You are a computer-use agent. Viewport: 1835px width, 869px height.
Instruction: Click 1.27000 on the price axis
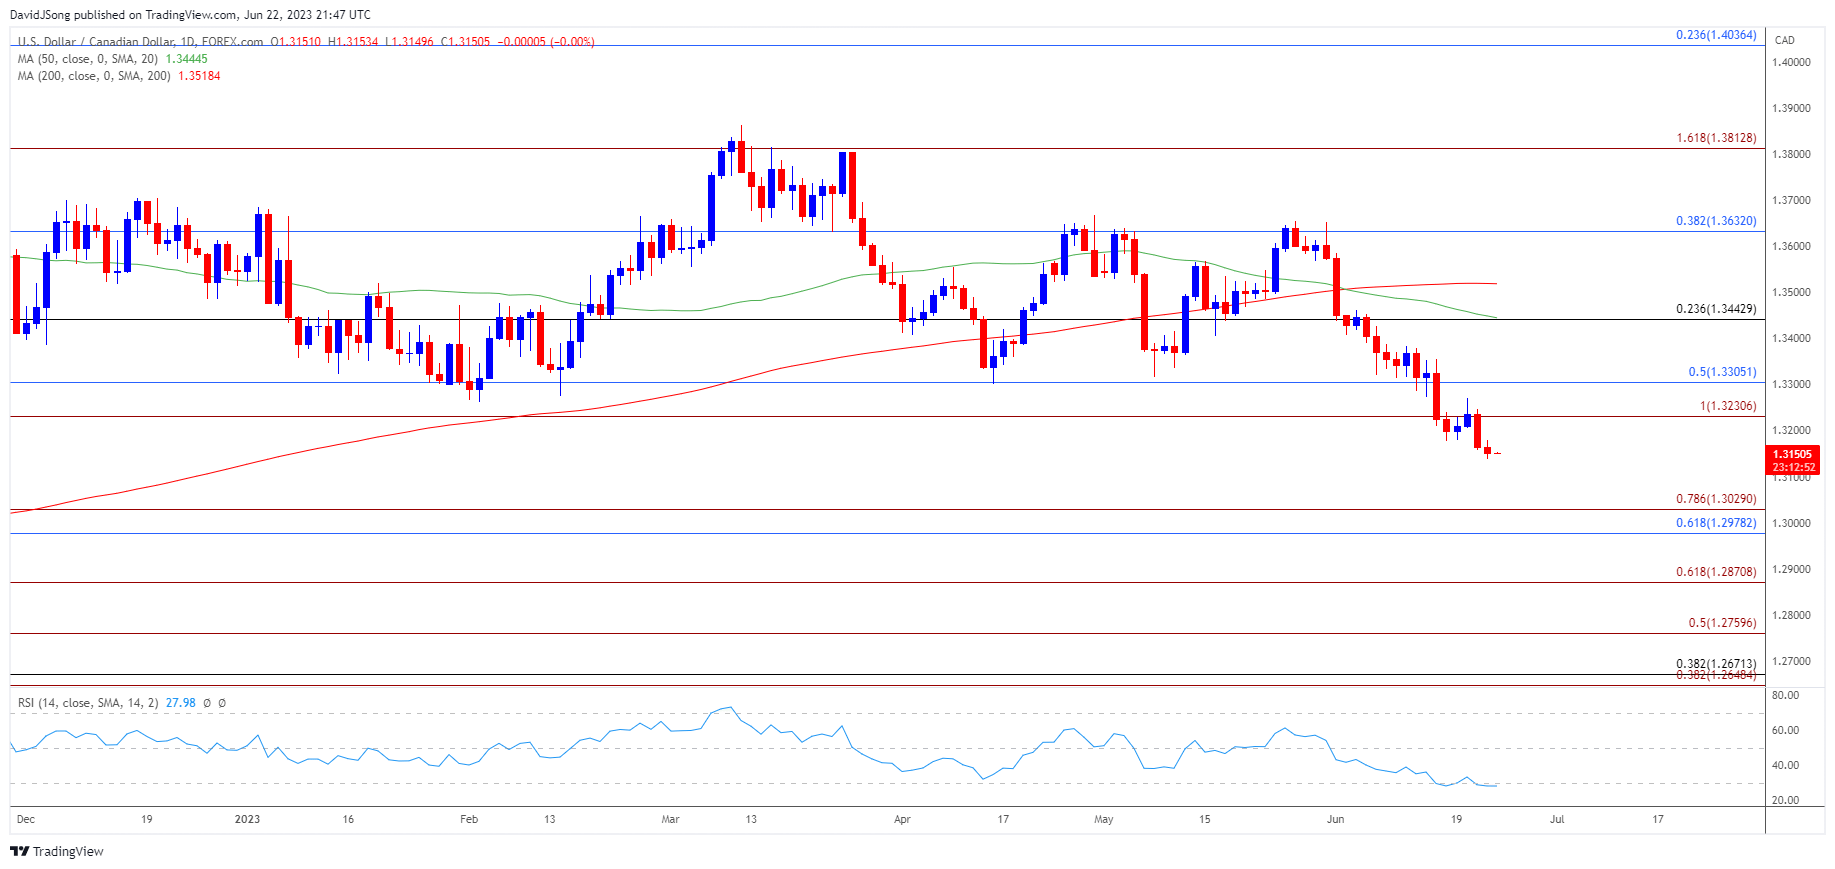tap(1791, 661)
